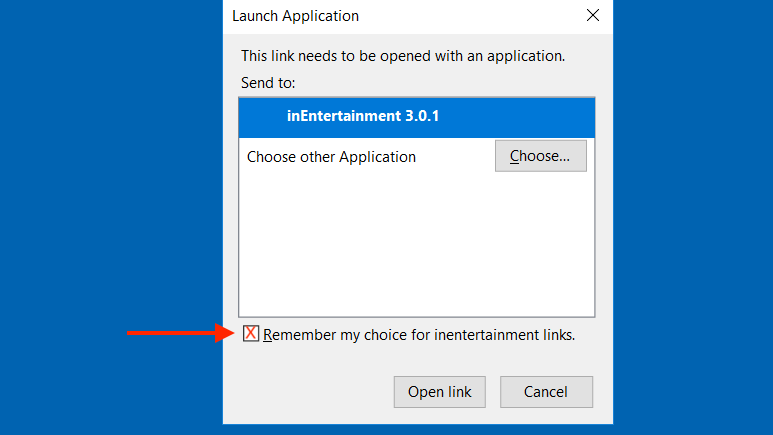This screenshot has height=435, width=773.
Task: Click the Remember my choice label text
Action: tap(419, 335)
